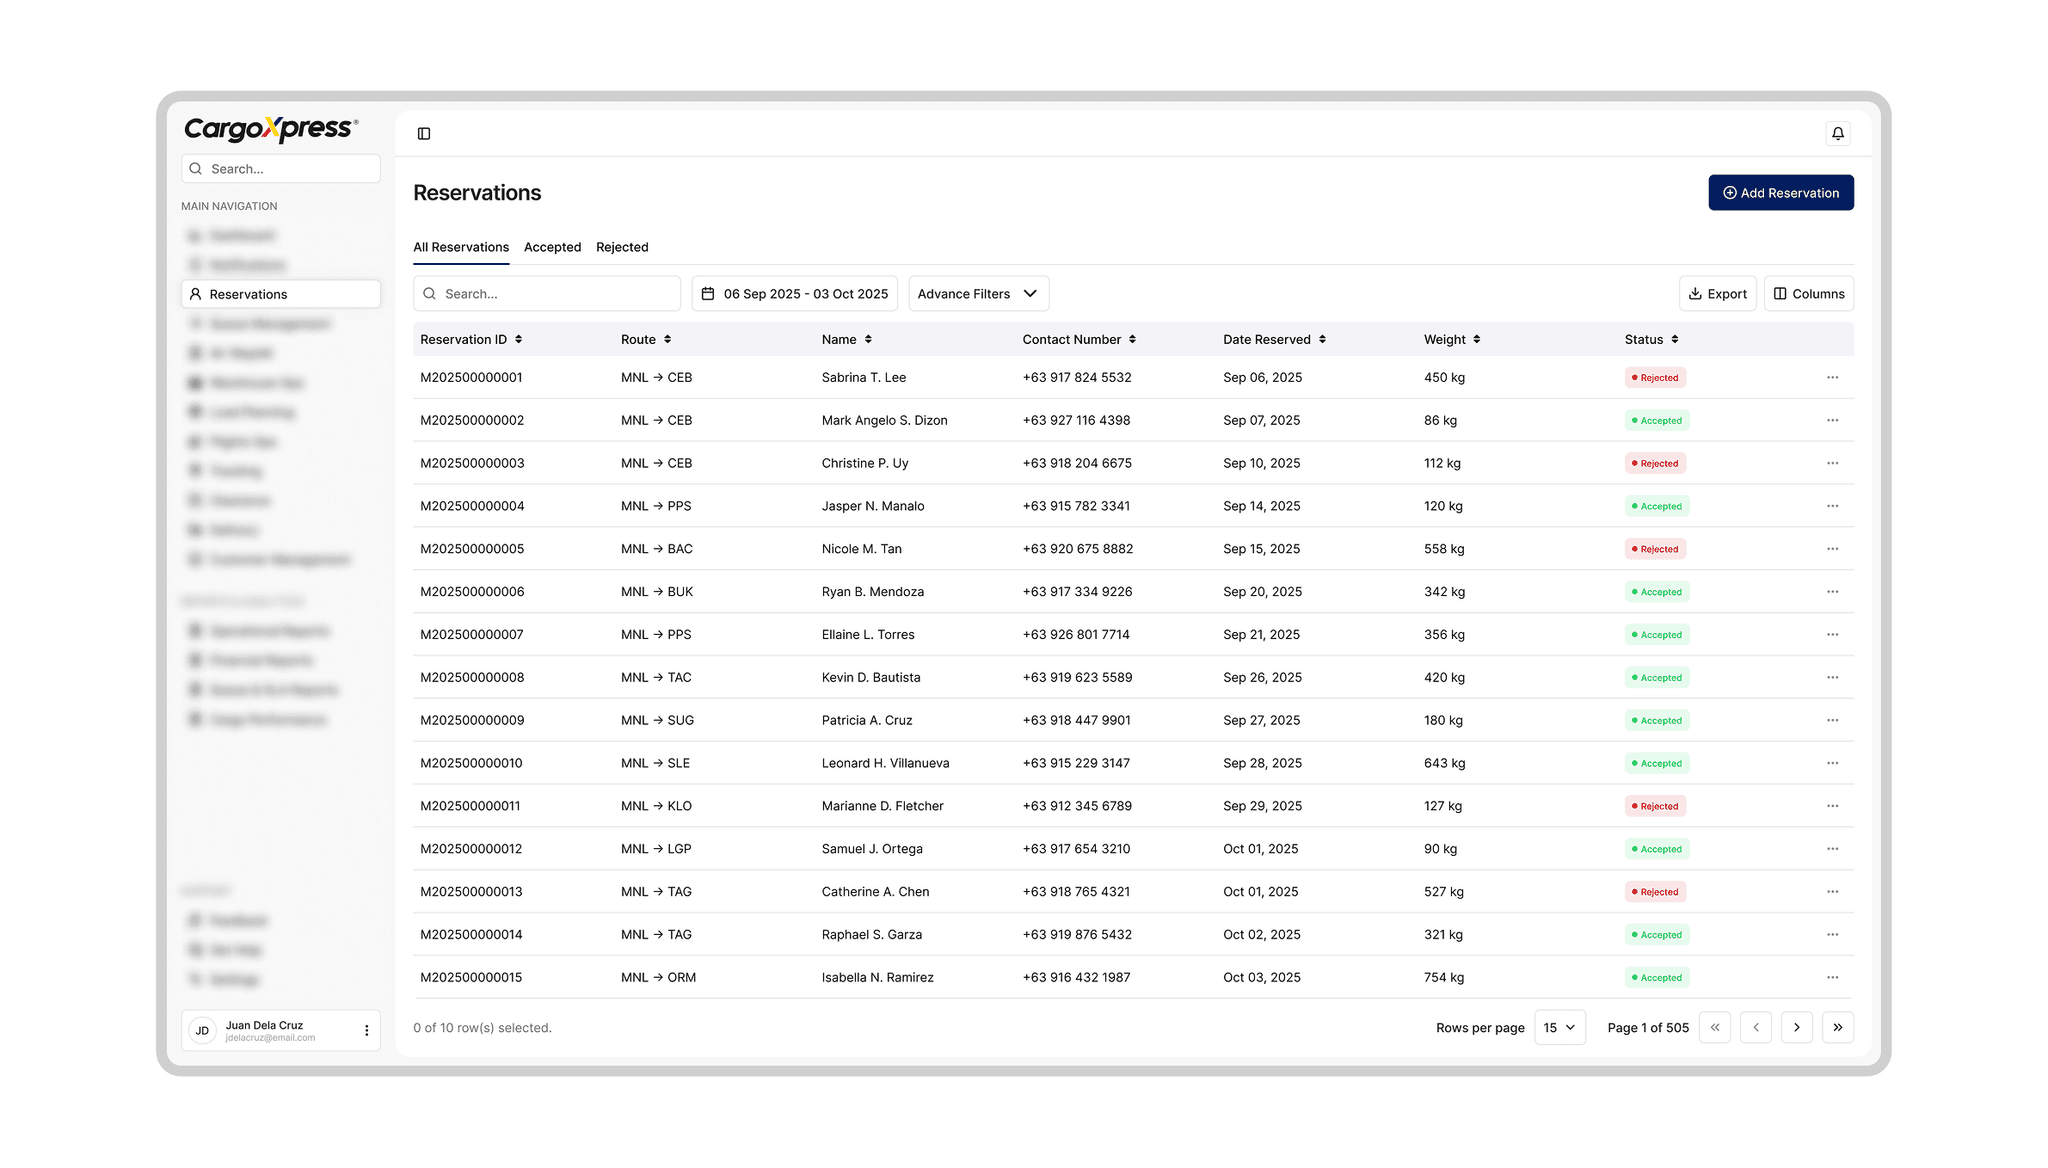This screenshot has height=1168, width=2048.
Task: Jump to the last page
Action: coord(1837,1027)
